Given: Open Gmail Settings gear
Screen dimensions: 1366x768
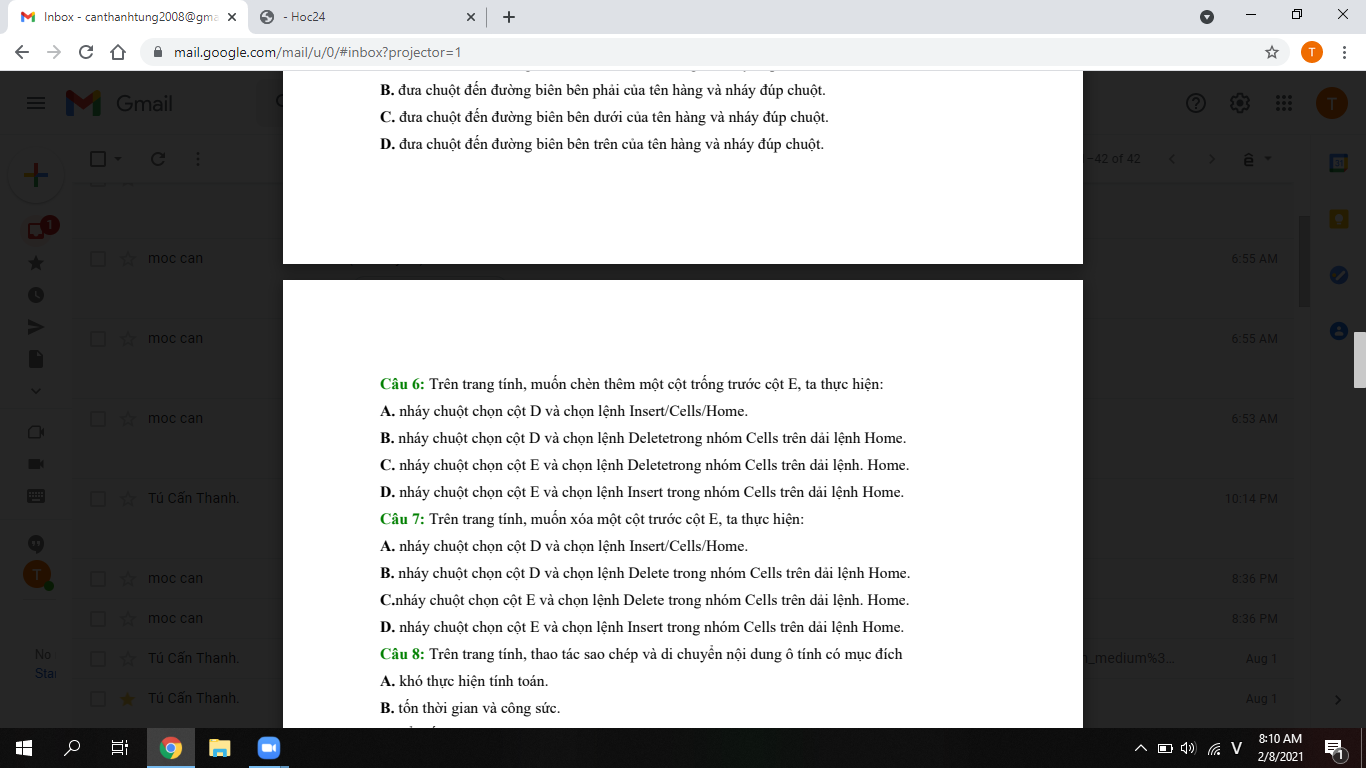Looking at the screenshot, I should [1240, 103].
